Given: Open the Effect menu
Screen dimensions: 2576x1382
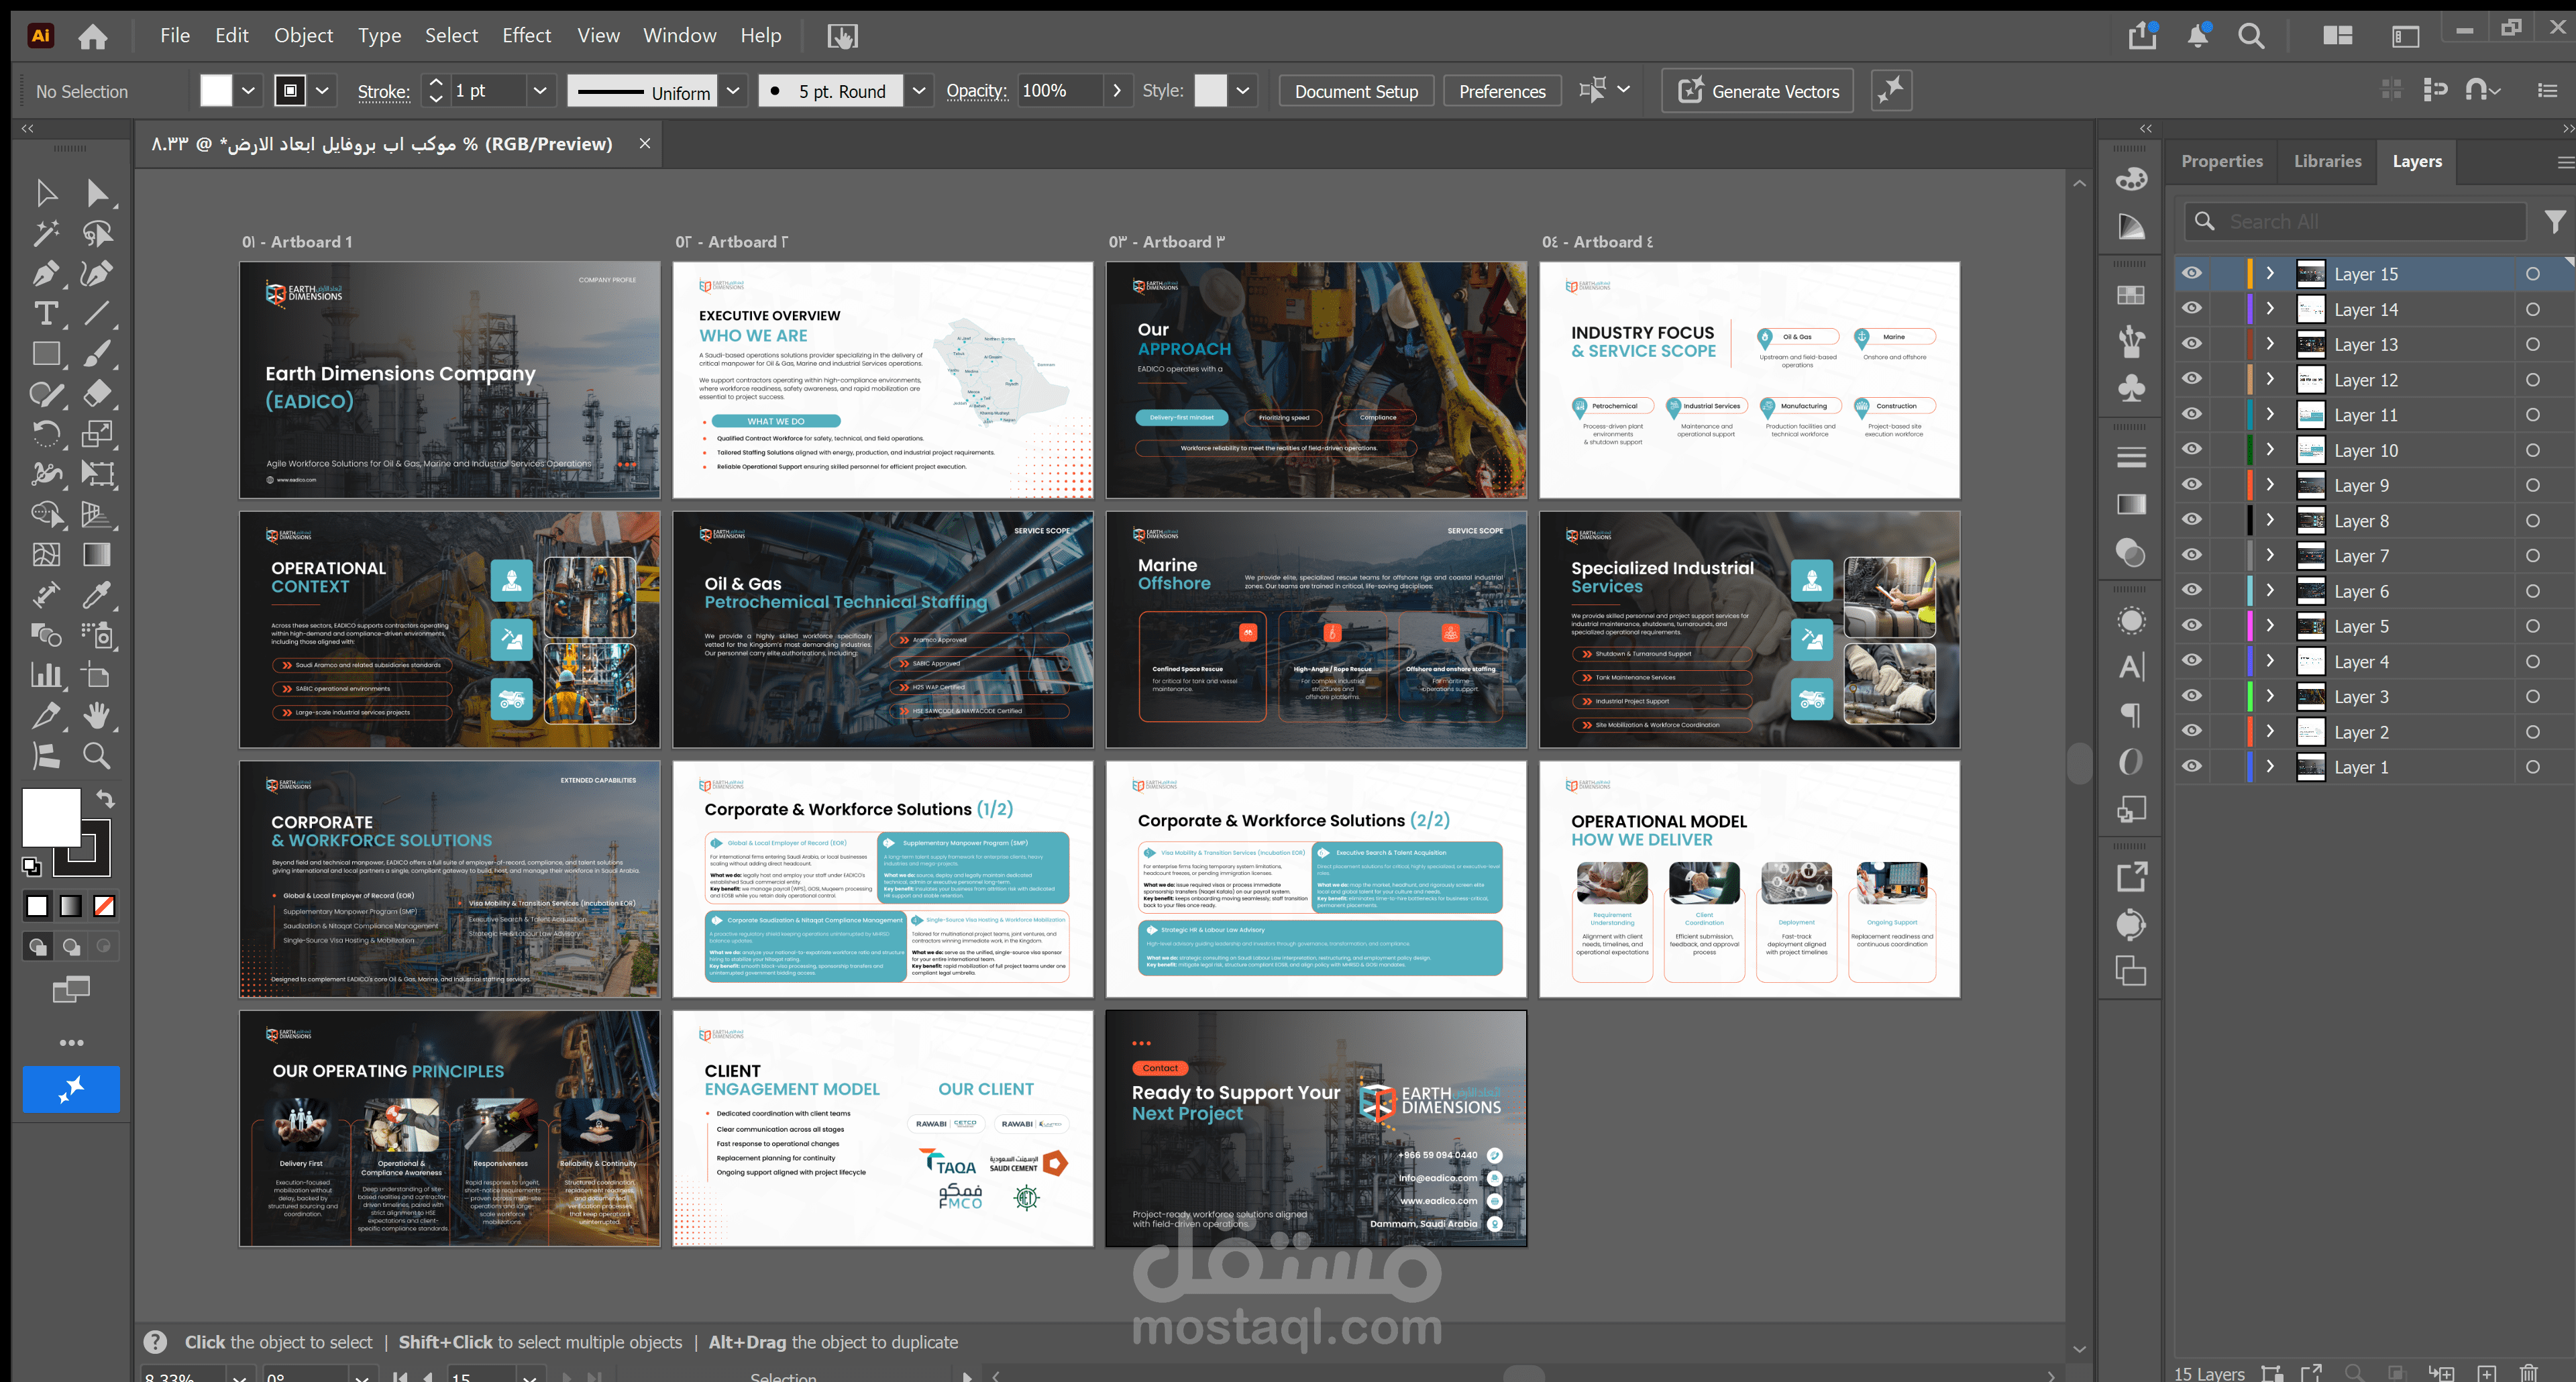Looking at the screenshot, I should click(526, 36).
